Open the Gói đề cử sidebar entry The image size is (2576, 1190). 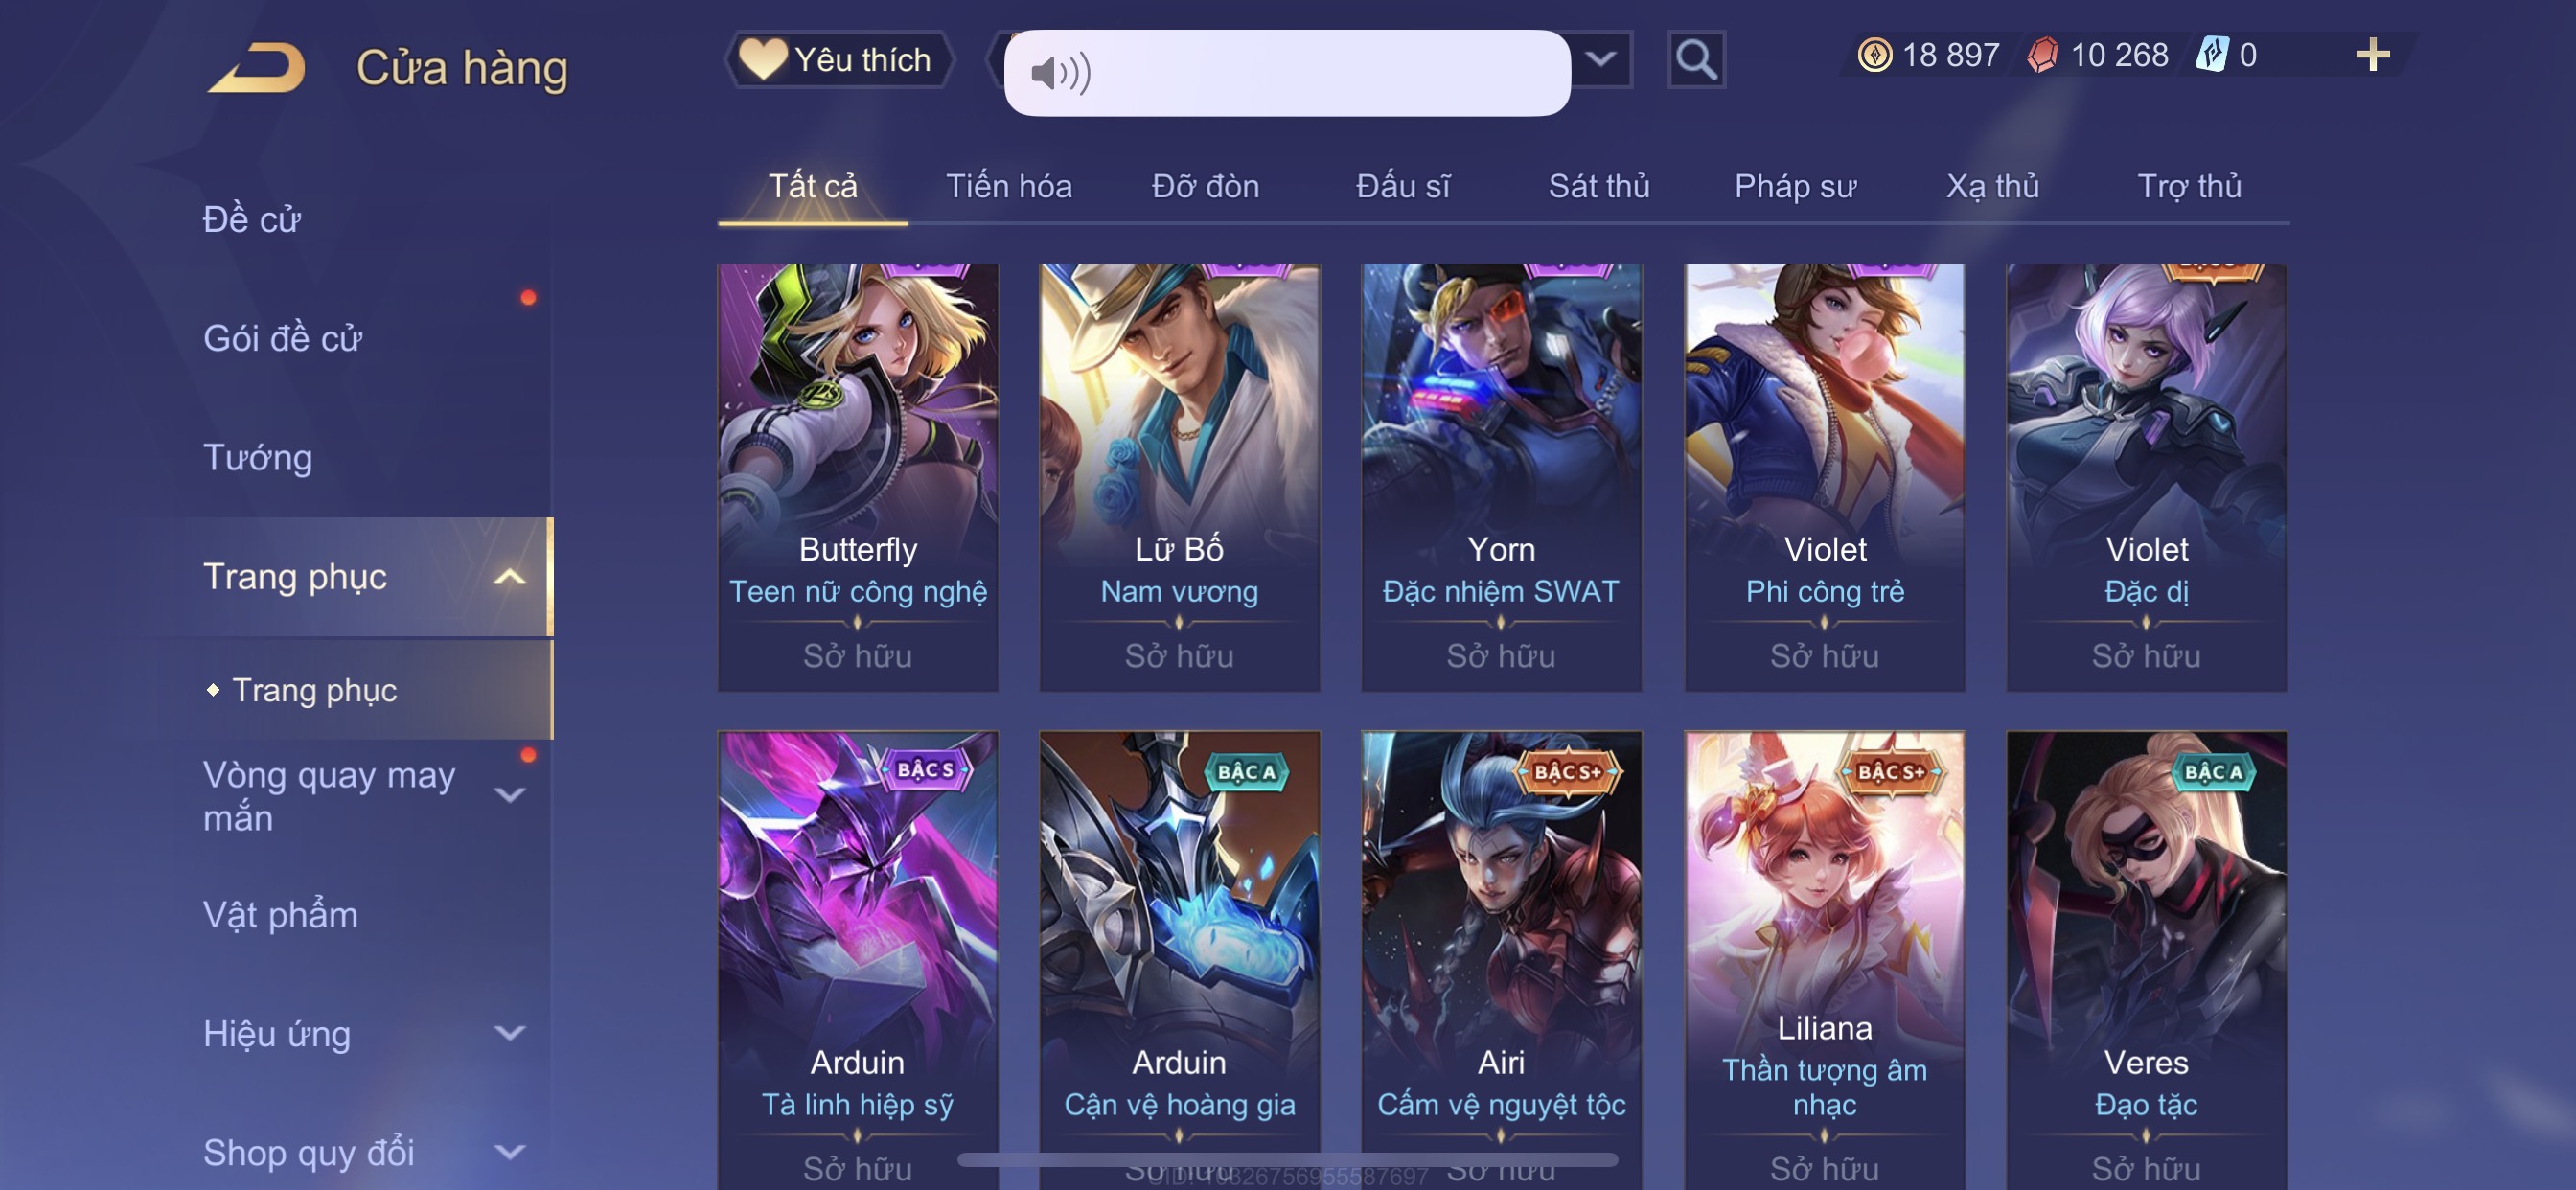tap(282, 339)
